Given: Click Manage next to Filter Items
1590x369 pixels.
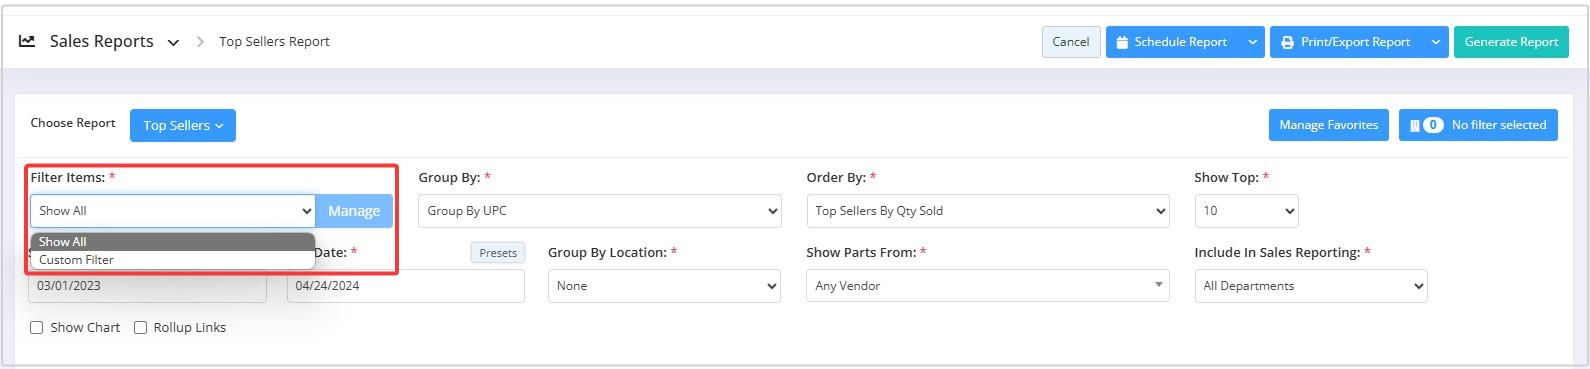Looking at the screenshot, I should coord(354,211).
